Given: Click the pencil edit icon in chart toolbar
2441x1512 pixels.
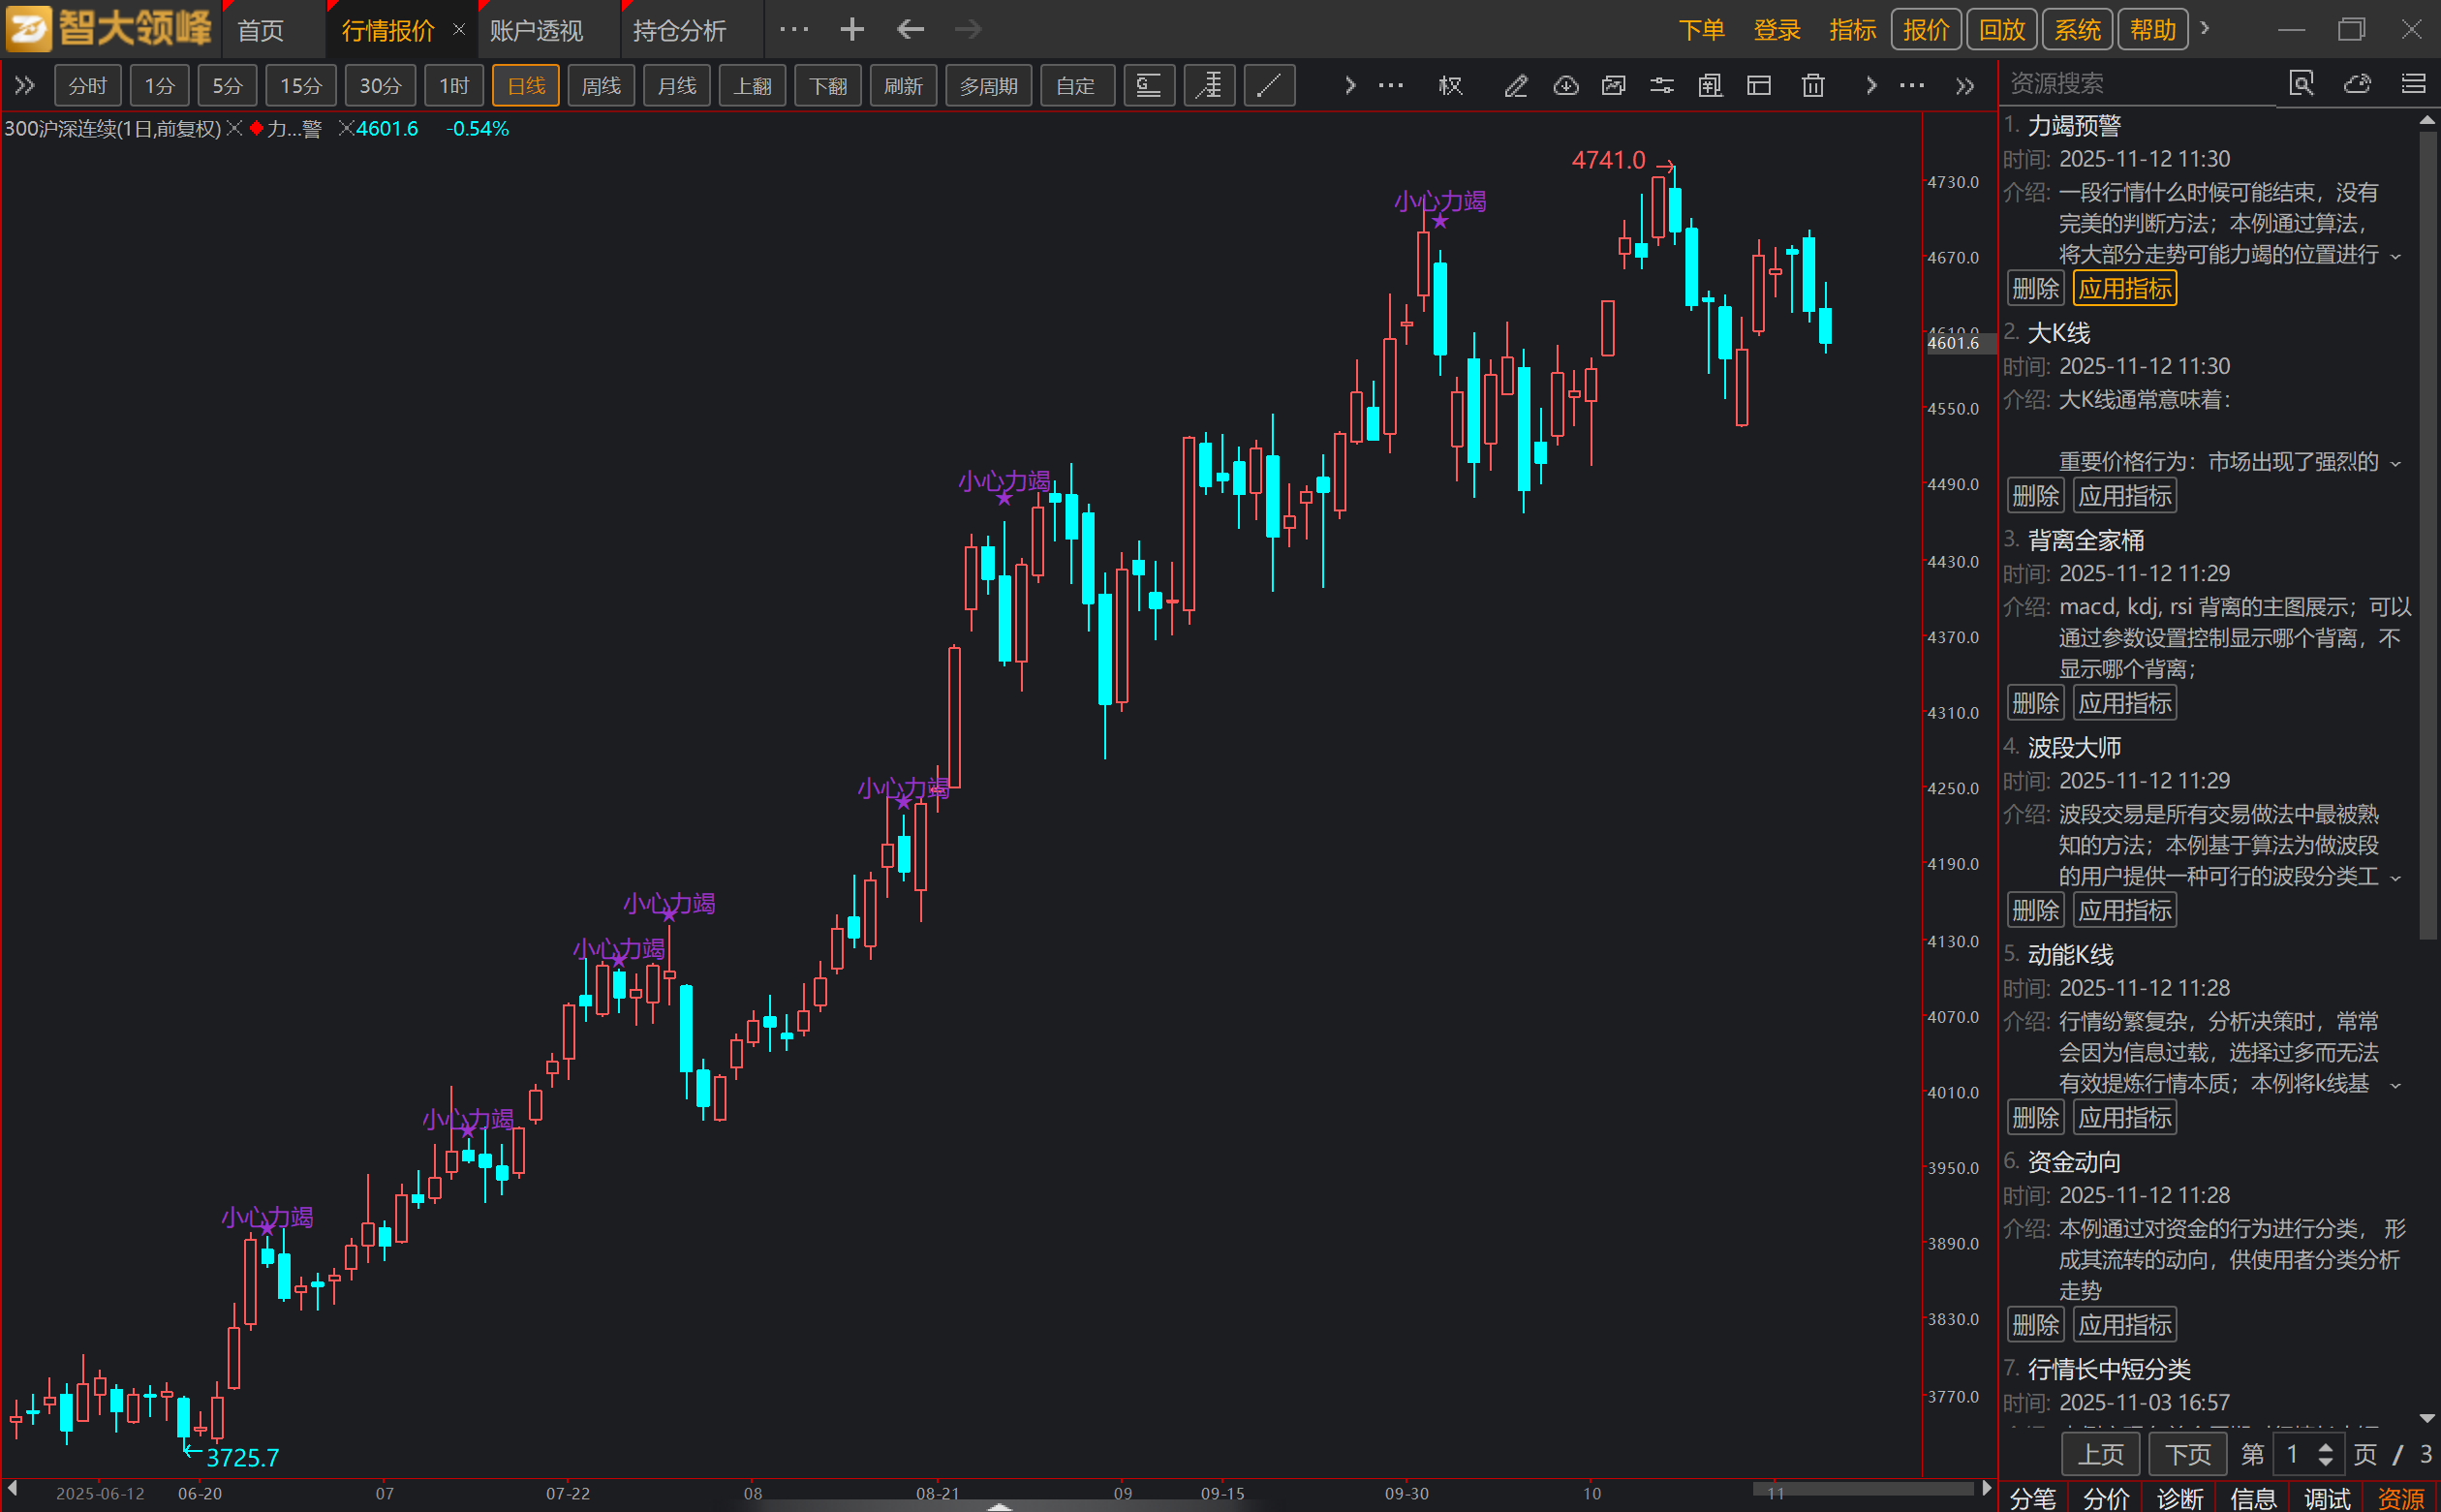Looking at the screenshot, I should (1515, 86).
